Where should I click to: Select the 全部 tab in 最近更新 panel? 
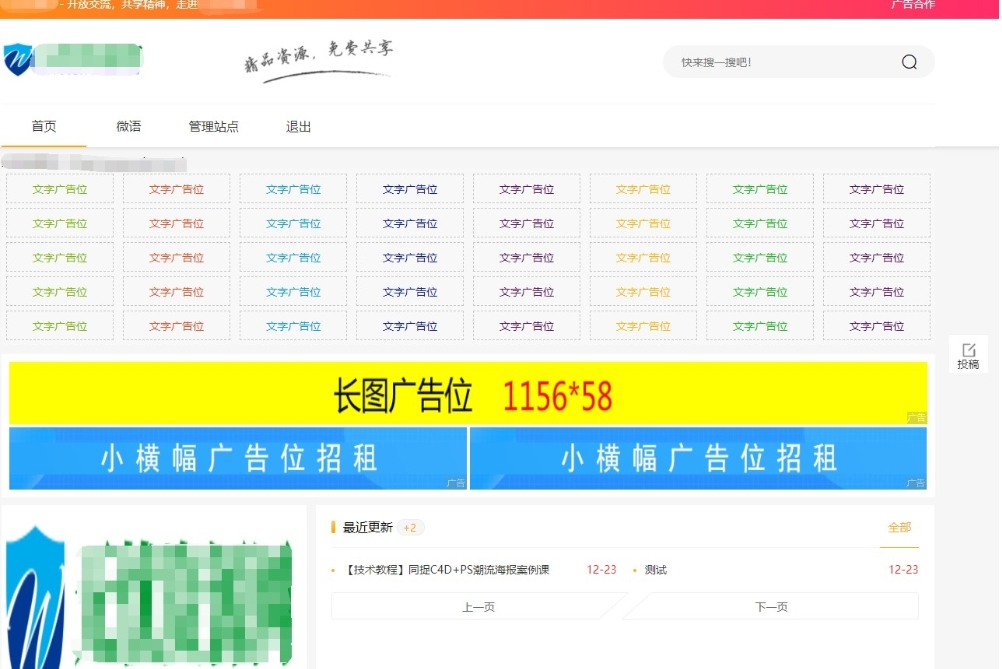tap(898, 525)
